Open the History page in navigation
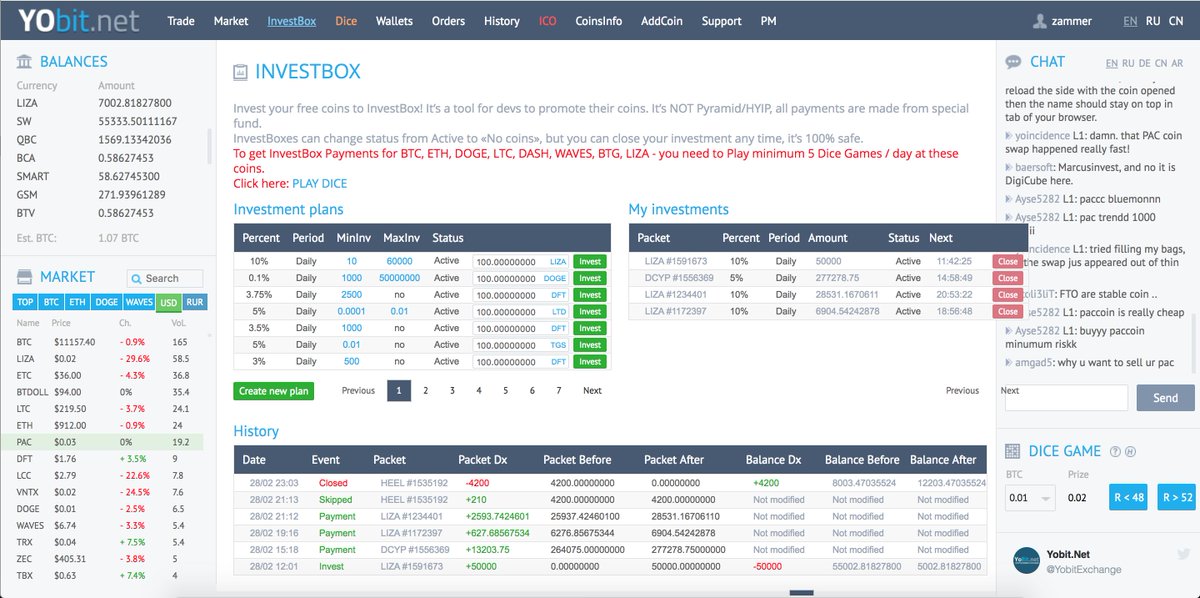Viewport: 1200px width, 598px height. point(501,21)
